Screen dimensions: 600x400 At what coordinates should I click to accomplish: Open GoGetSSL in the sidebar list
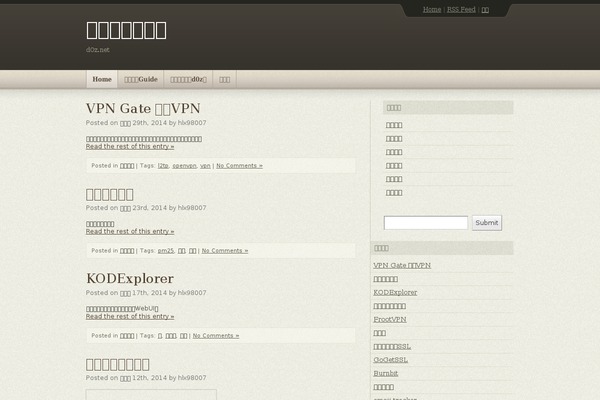click(390, 360)
